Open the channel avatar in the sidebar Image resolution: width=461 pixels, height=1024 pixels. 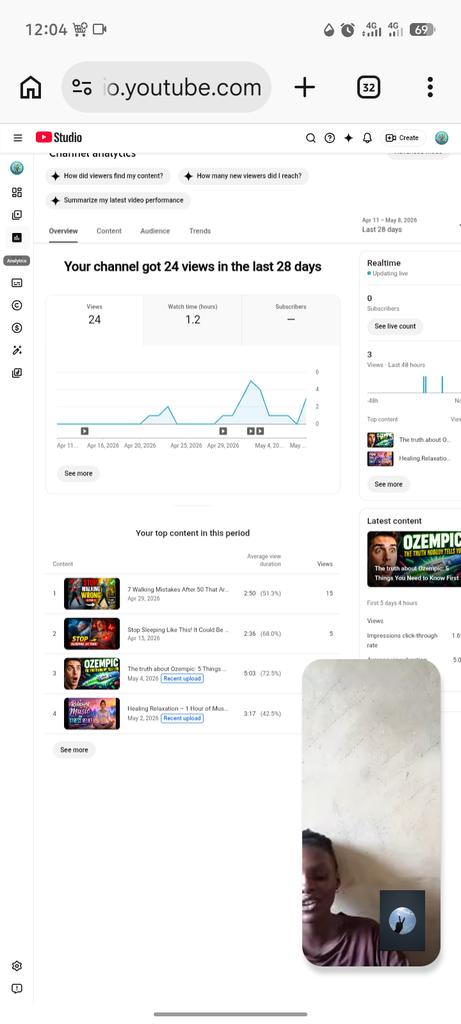[17, 168]
